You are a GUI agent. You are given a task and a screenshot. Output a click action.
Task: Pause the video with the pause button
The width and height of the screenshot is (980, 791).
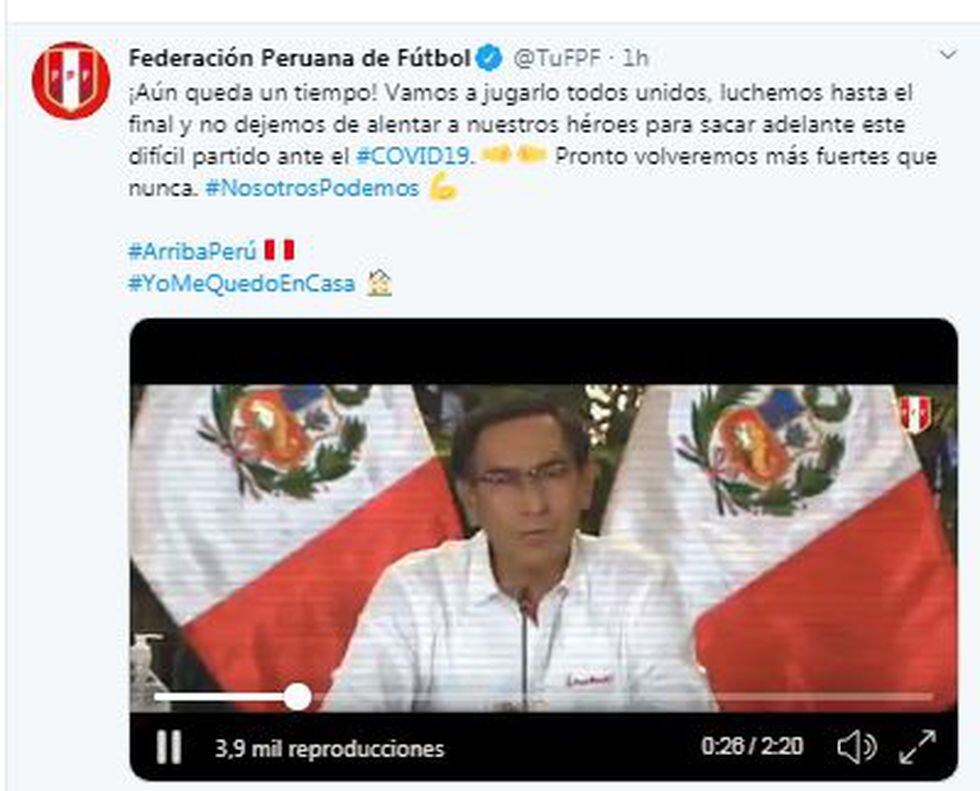(x=169, y=747)
